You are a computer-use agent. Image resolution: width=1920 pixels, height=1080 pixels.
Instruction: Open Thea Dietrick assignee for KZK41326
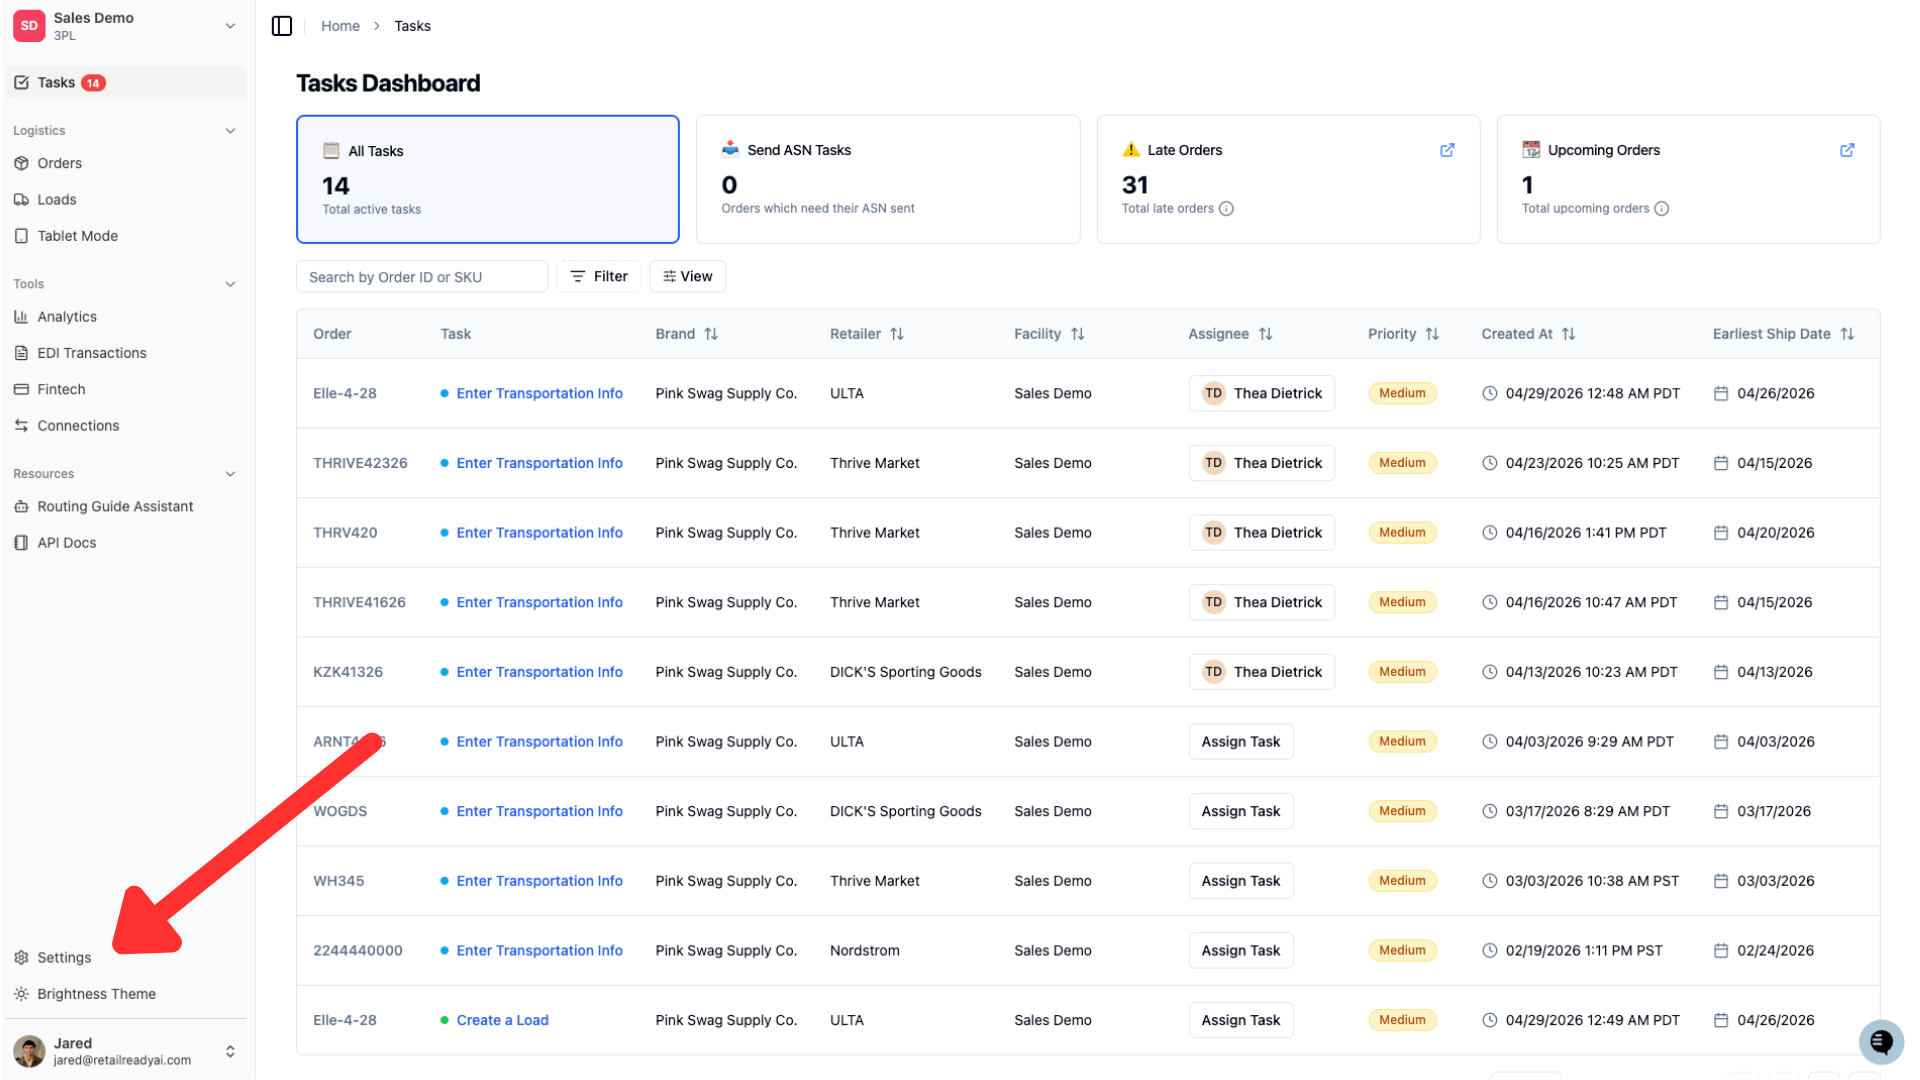pyautogui.click(x=1261, y=672)
